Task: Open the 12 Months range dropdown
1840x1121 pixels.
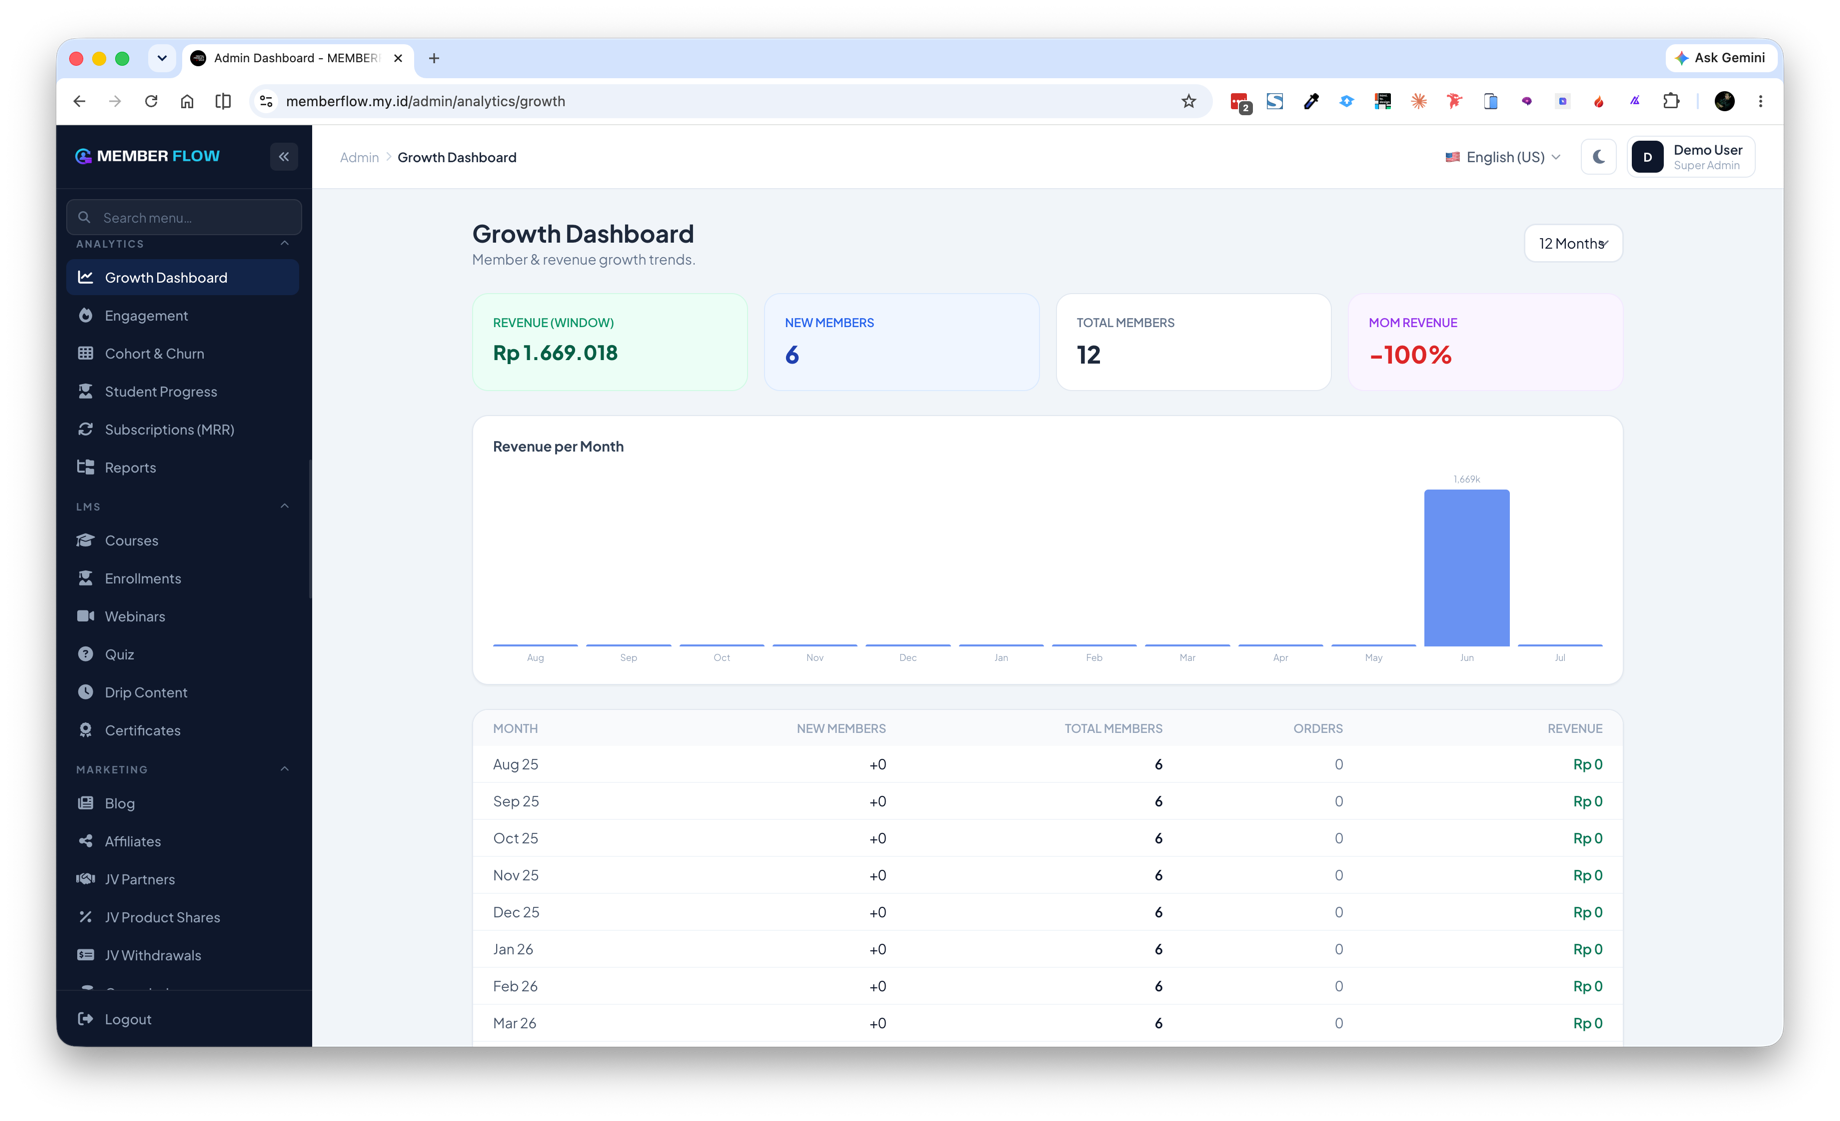Action: pos(1573,243)
